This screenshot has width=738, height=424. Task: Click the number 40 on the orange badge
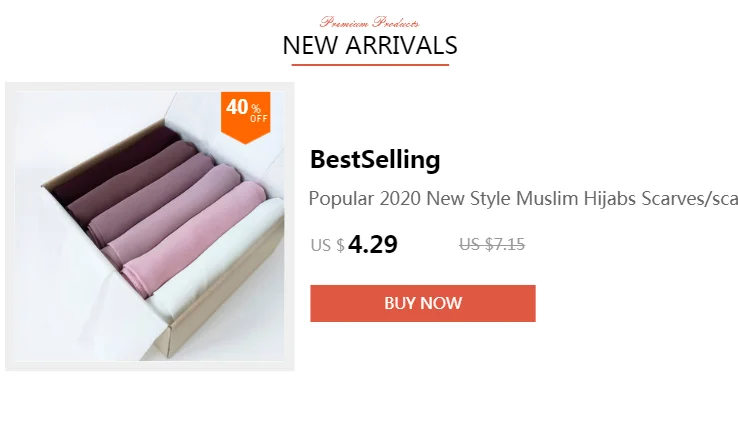[237, 107]
